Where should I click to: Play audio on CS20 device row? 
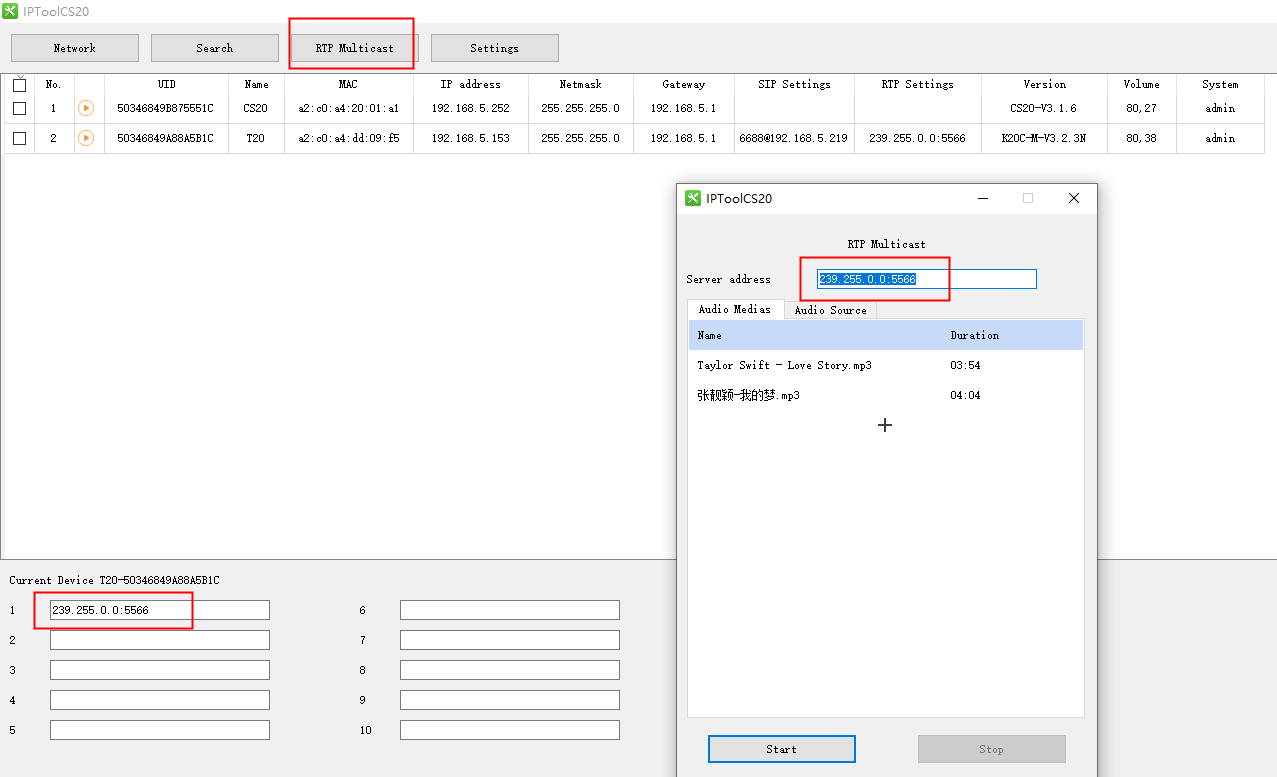(x=86, y=108)
